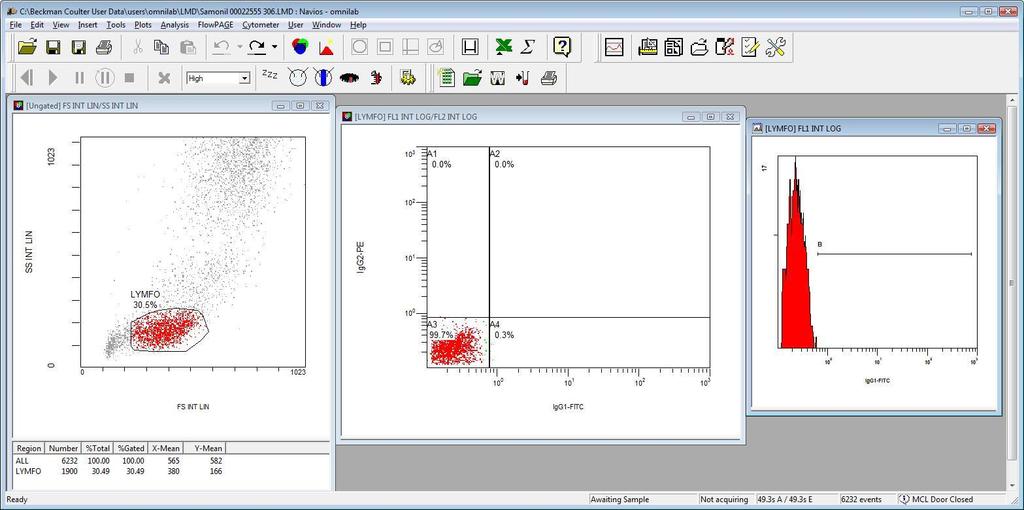Click the abort X icon in acquisition toolbar

tap(164, 78)
